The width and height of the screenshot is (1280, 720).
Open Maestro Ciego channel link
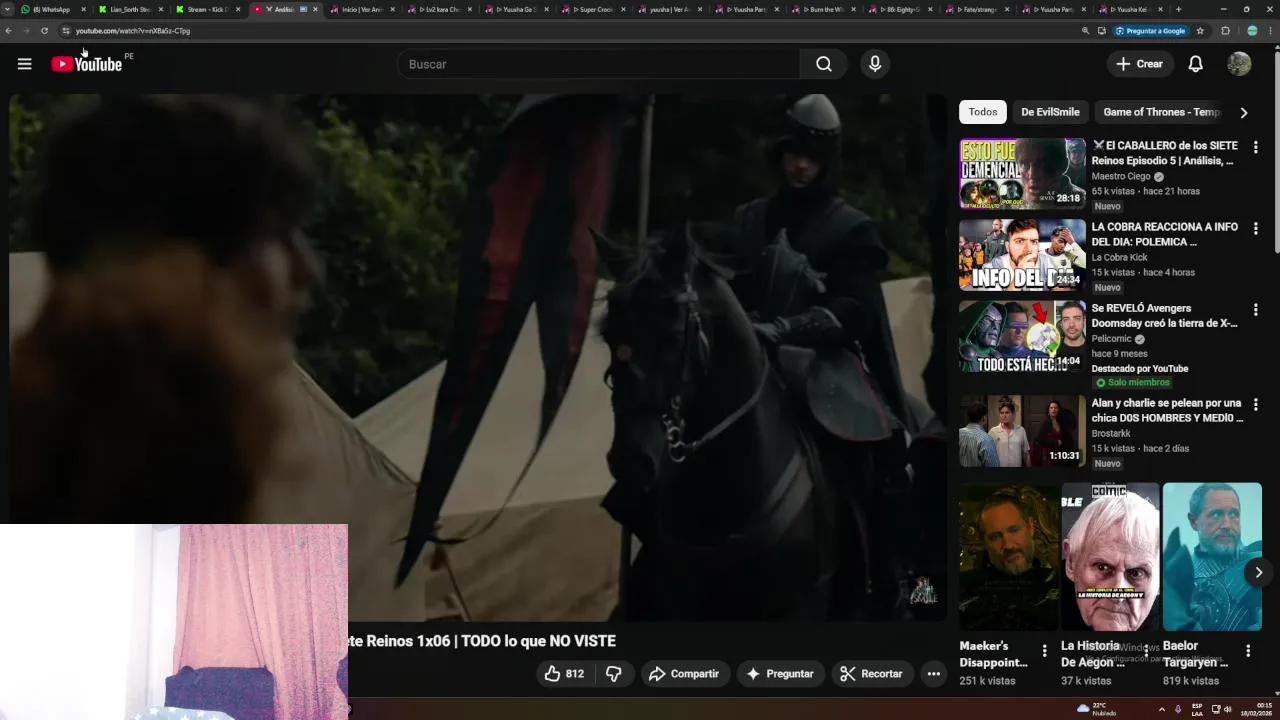(1121, 176)
